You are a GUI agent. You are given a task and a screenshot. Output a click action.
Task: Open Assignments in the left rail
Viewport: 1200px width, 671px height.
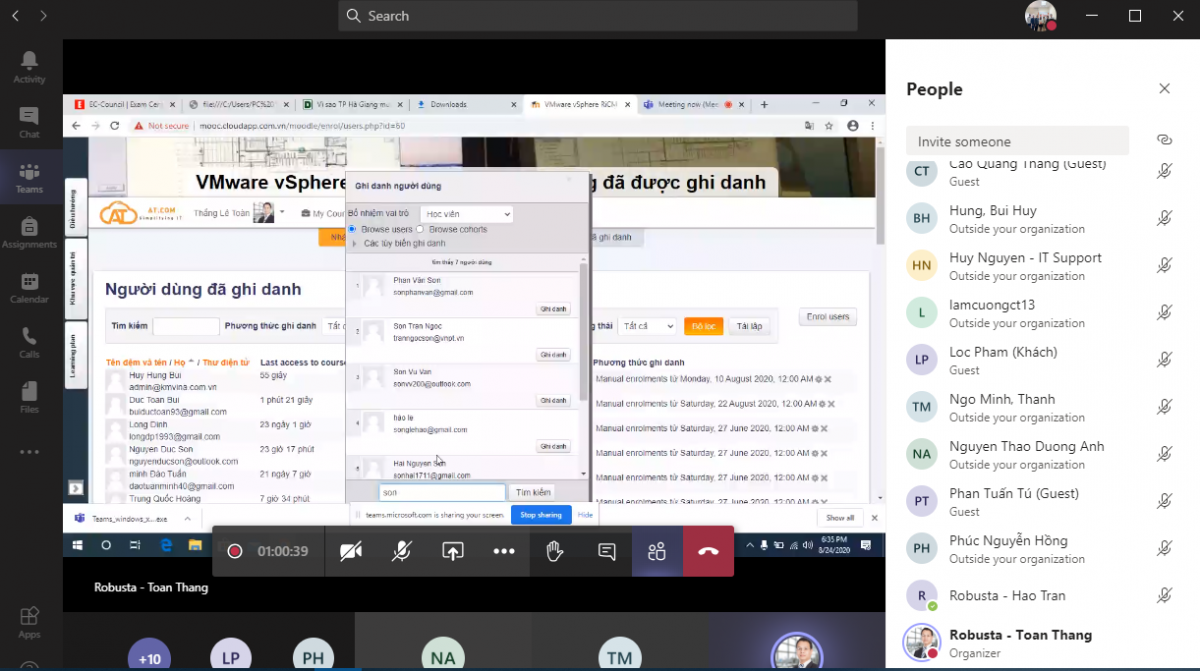tap(29, 232)
